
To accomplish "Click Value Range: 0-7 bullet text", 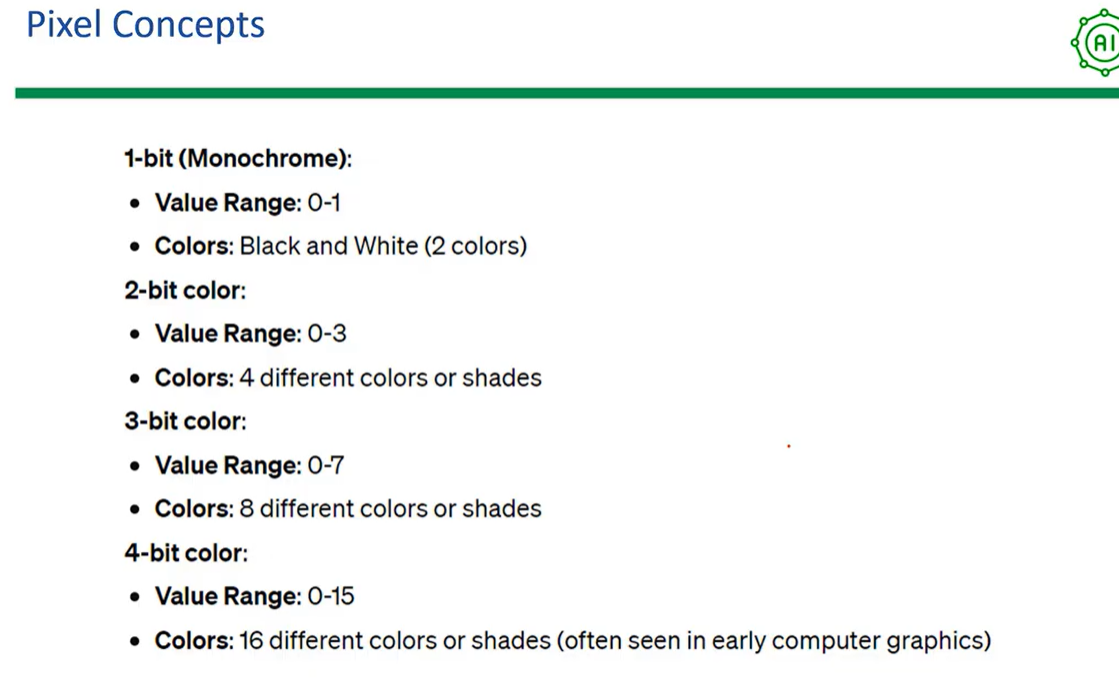I will [x=250, y=465].
